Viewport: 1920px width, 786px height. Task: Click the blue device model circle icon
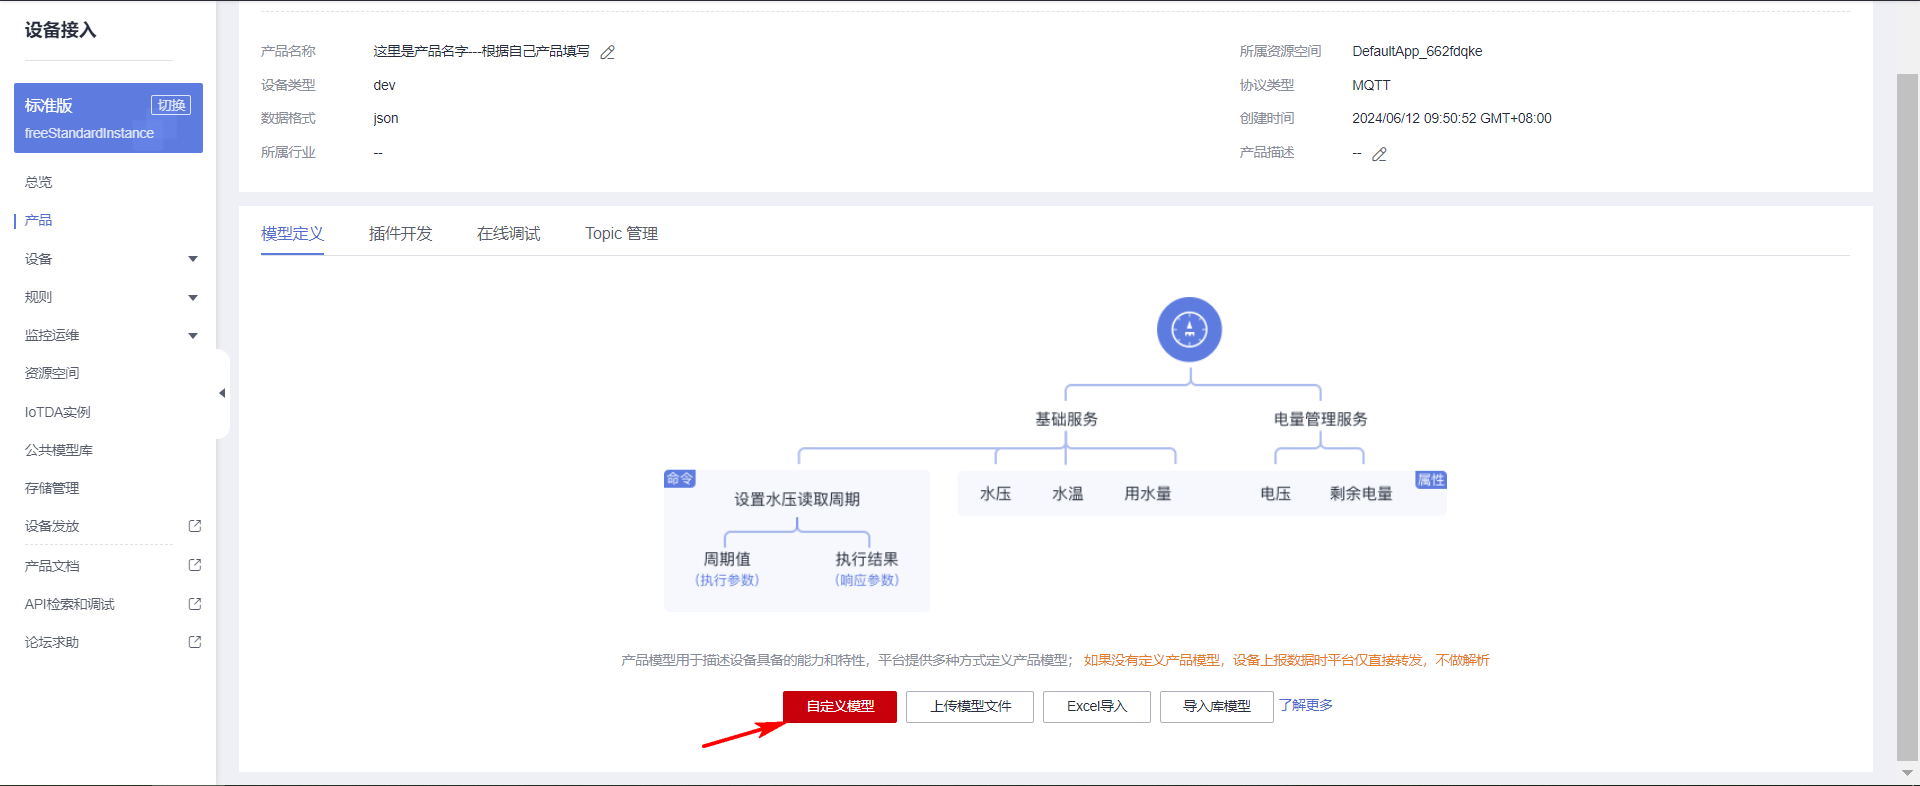1189,329
